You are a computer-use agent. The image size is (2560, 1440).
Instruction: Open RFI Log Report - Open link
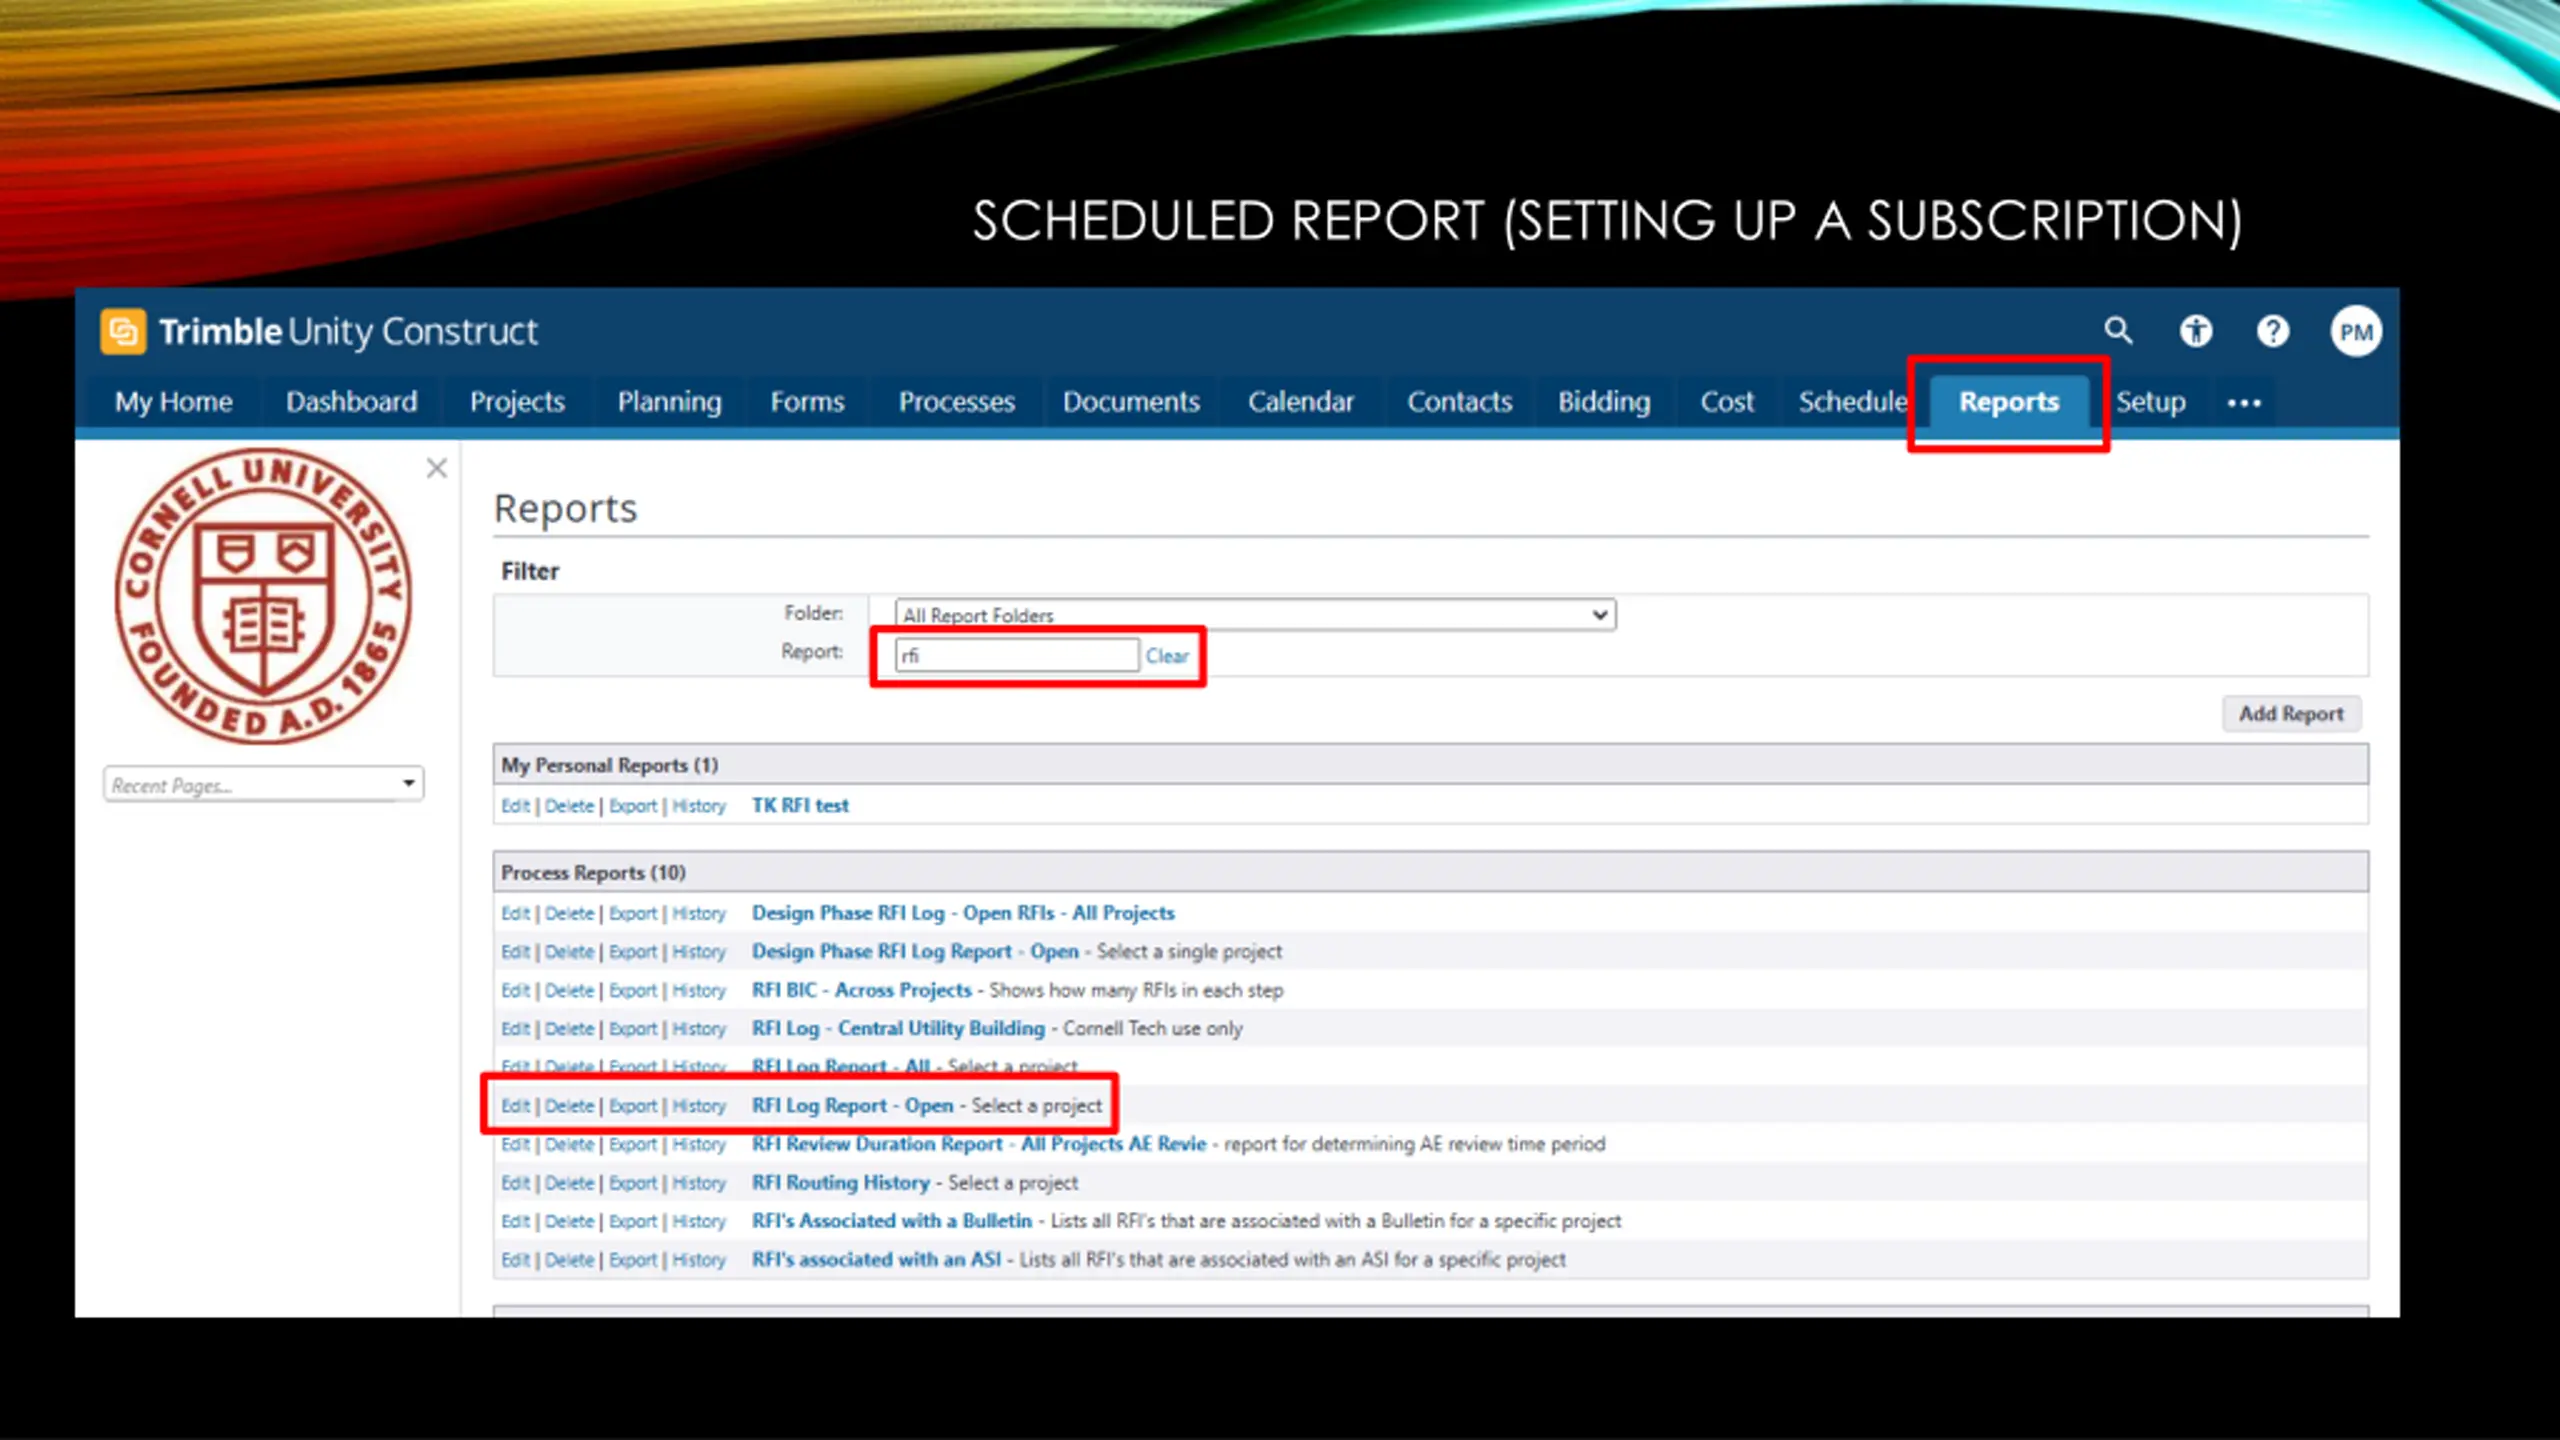852,1106
